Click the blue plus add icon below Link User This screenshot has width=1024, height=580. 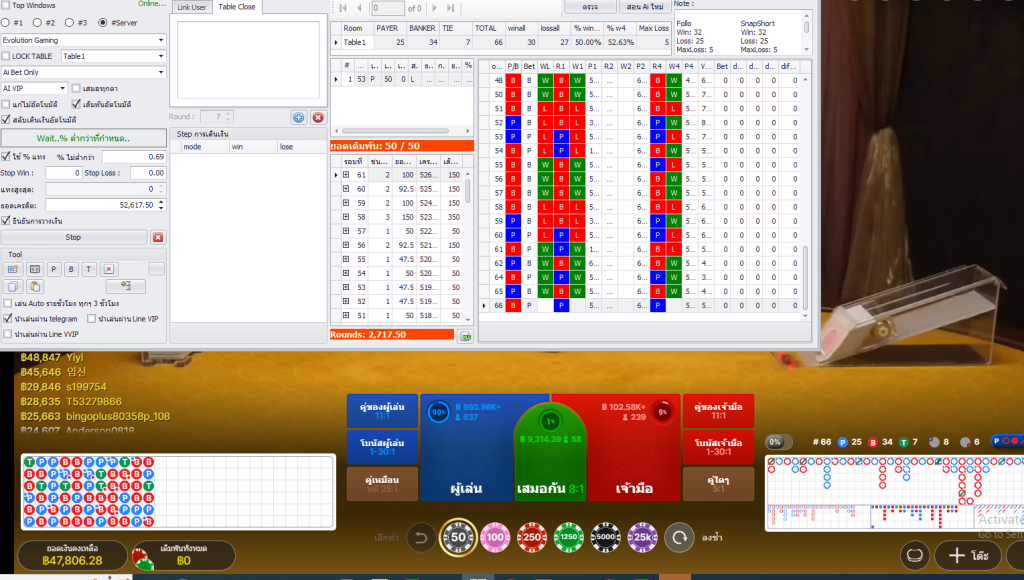[299, 117]
